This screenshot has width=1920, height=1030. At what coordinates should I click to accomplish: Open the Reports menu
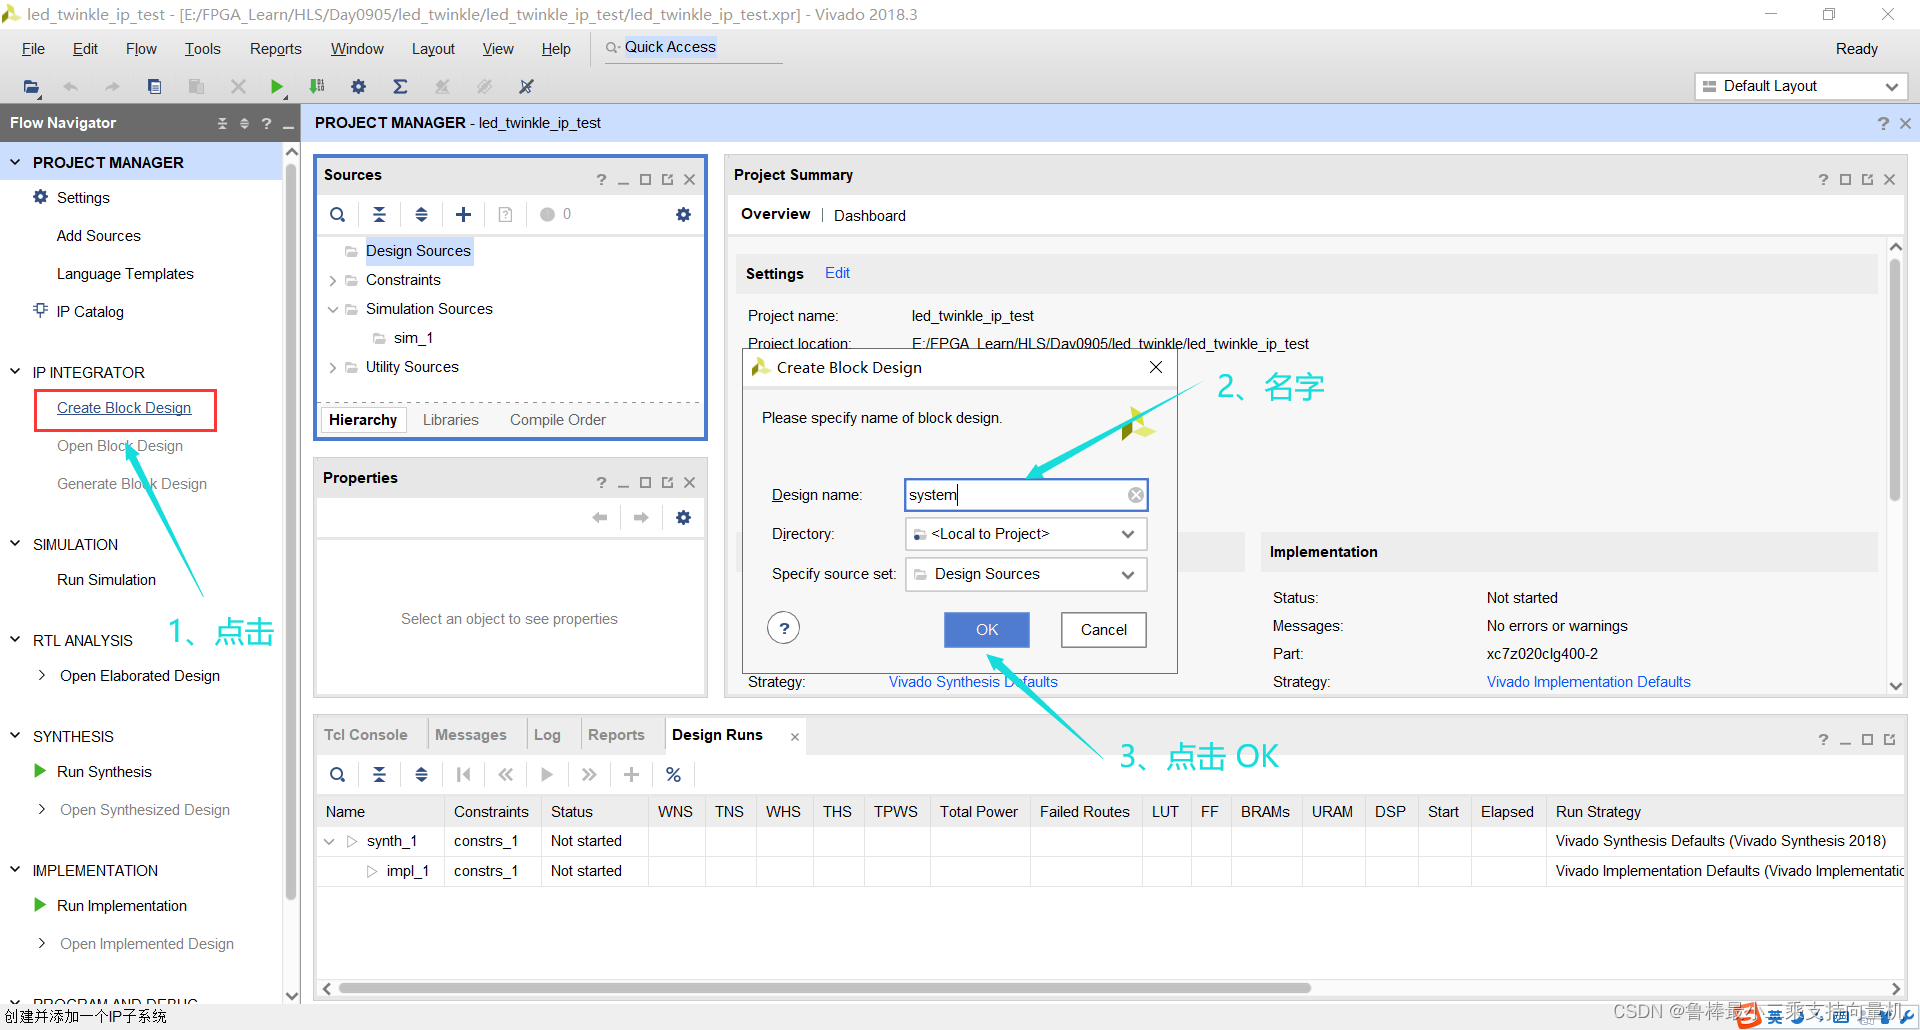(x=275, y=49)
